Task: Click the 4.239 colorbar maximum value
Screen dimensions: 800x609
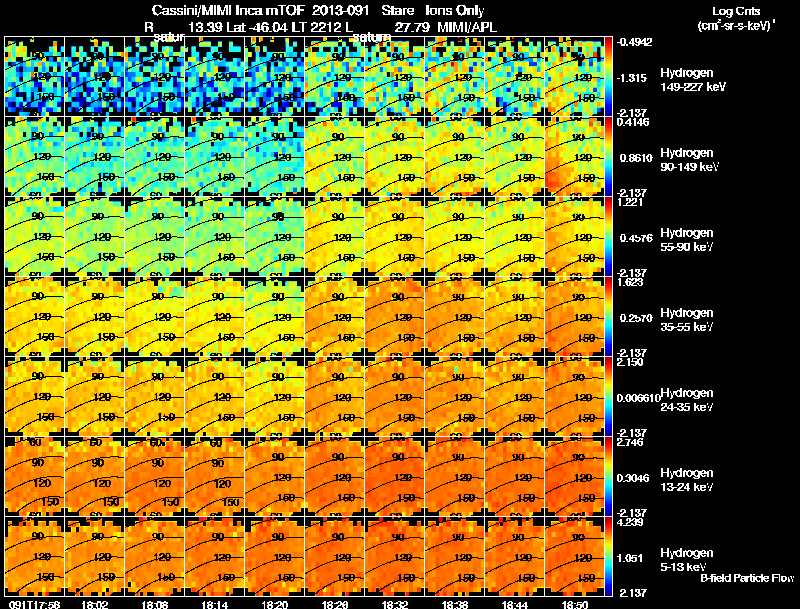Action: coord(630,523)
